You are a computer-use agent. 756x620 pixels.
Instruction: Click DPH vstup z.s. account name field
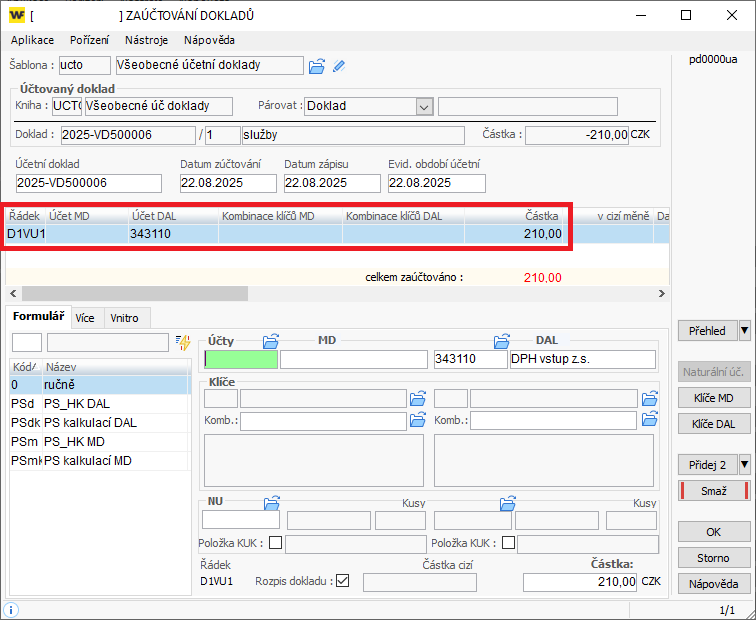pyautogui.click(x=583, y=359)
